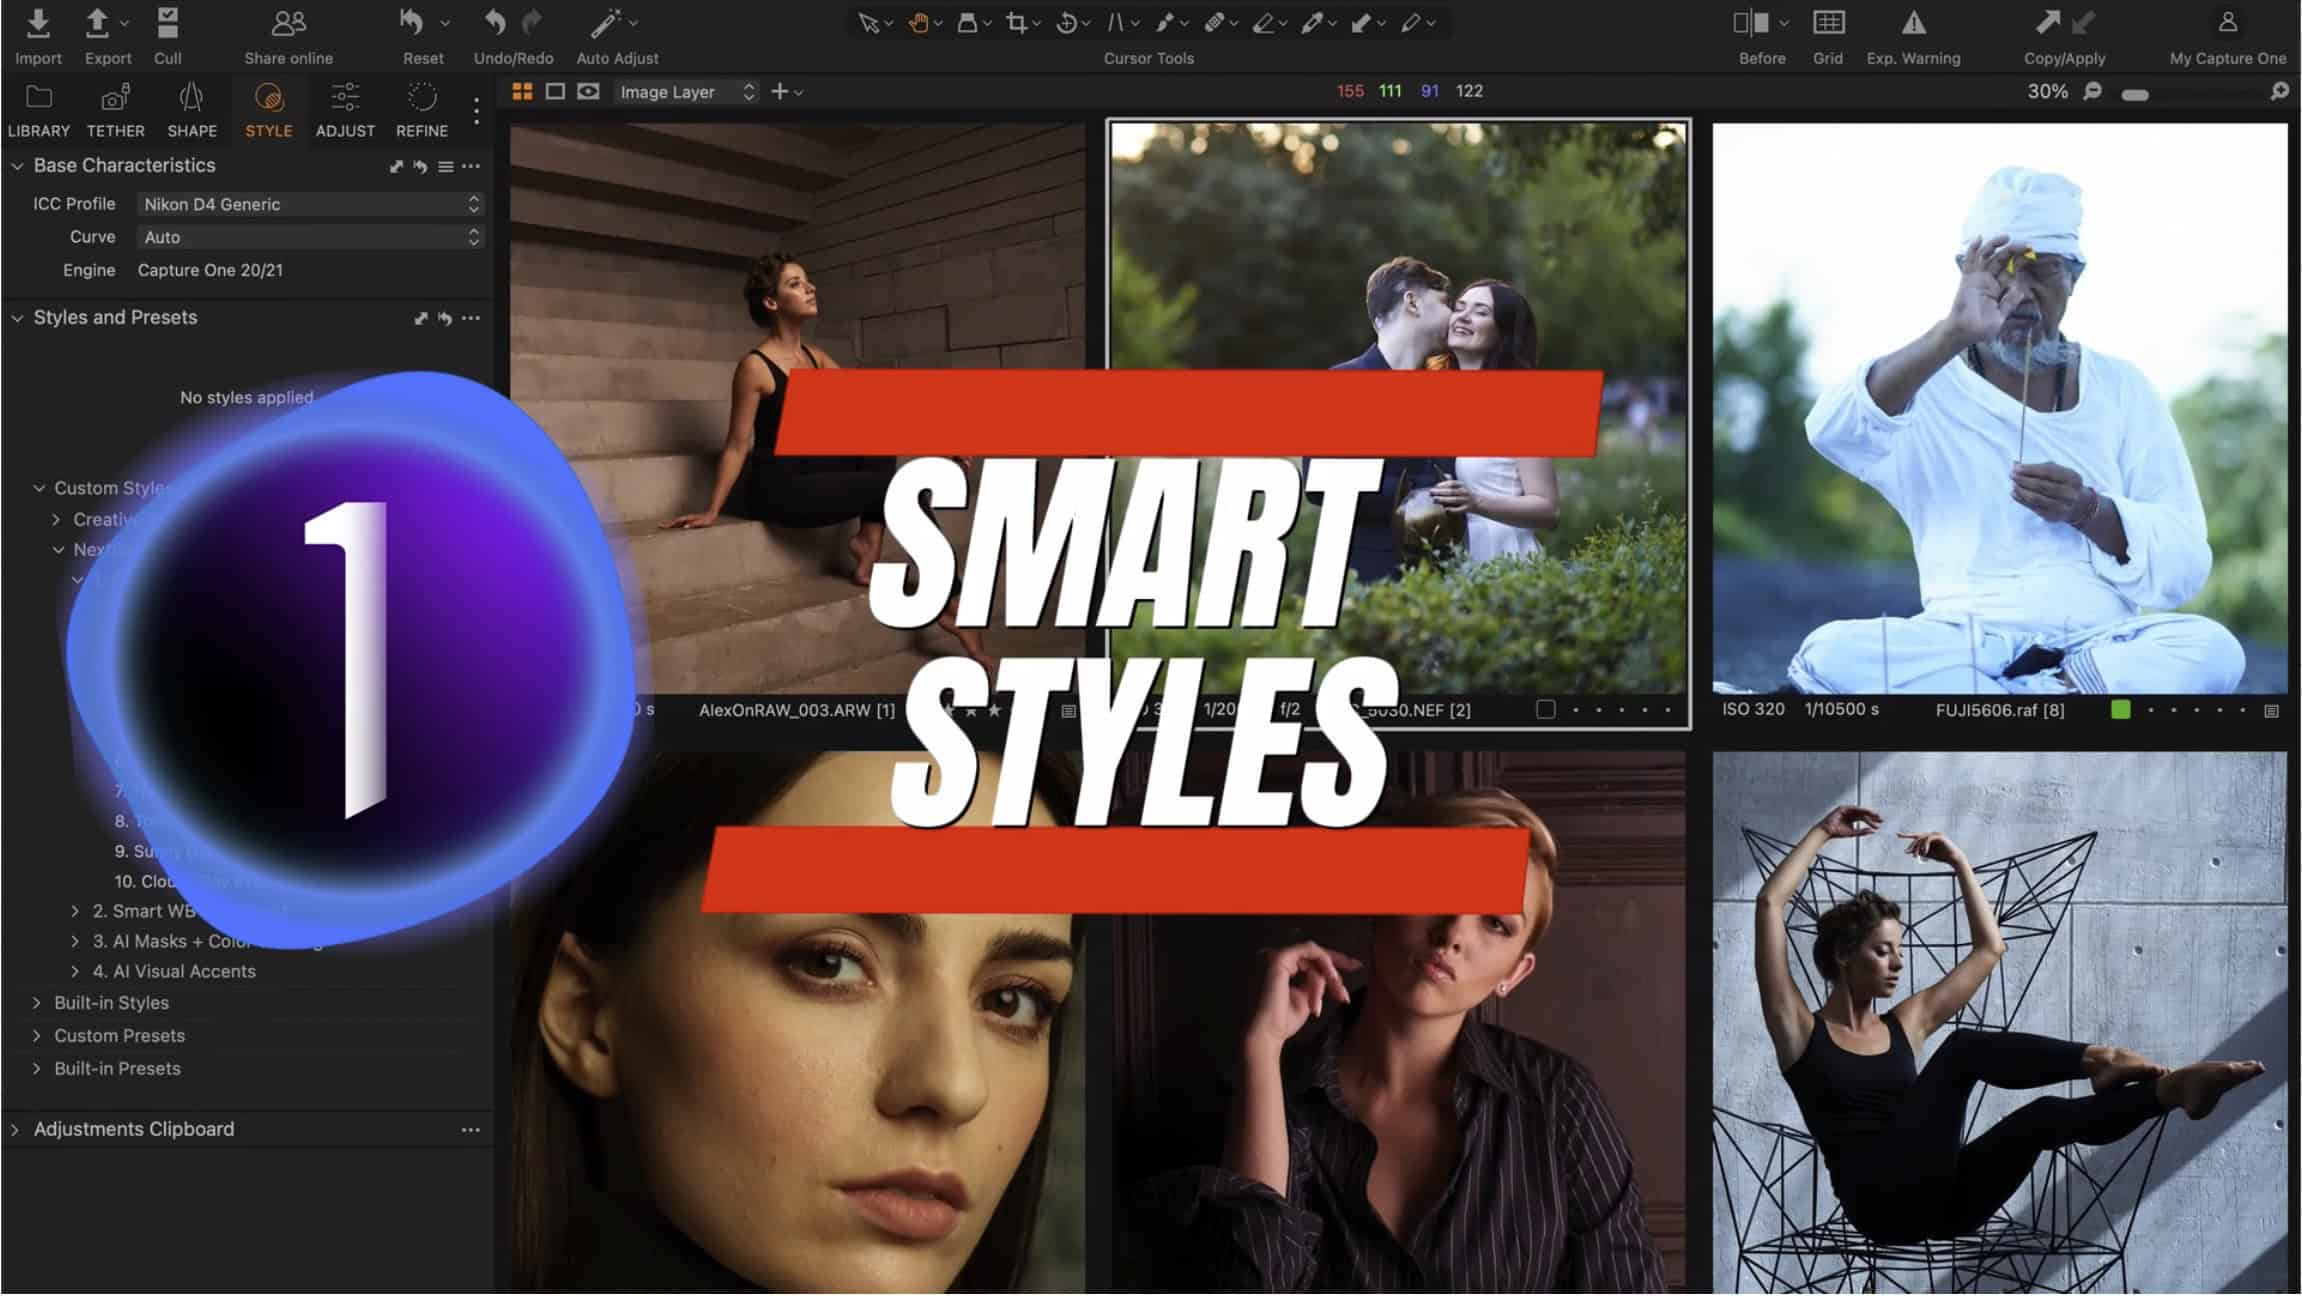This screenshot has width=2302, height=1296.
Task: Open the add layer plus menu
Action: pos(786,92)
